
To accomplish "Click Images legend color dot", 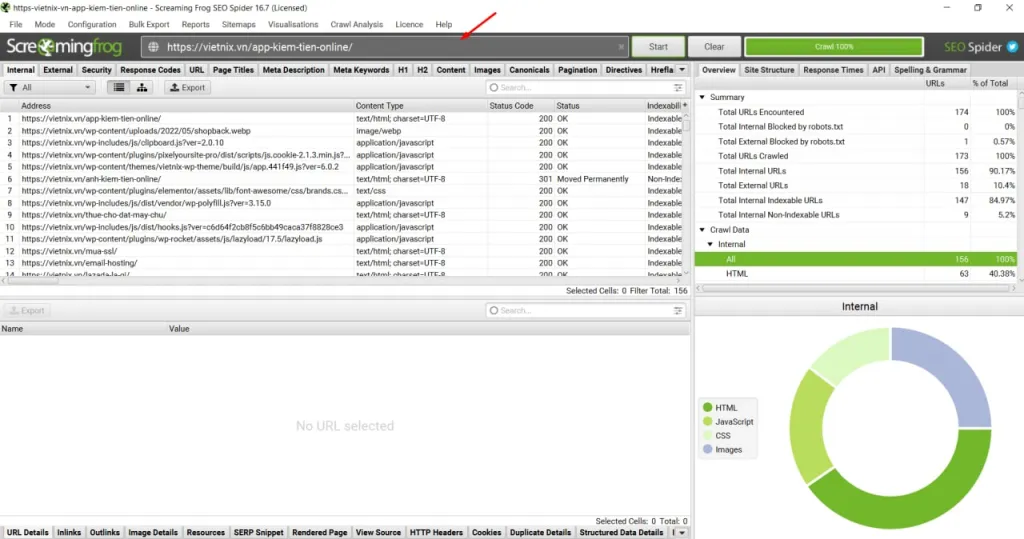I will click(707, 449).
